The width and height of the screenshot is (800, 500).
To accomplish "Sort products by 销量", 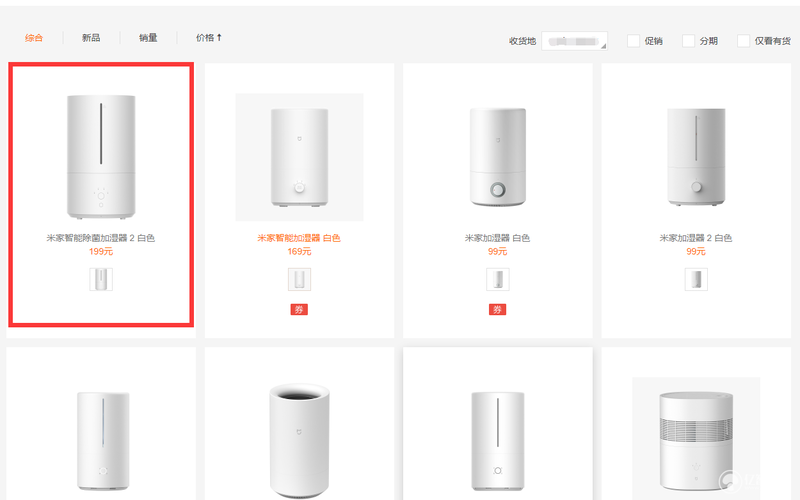I will (148, 38).
